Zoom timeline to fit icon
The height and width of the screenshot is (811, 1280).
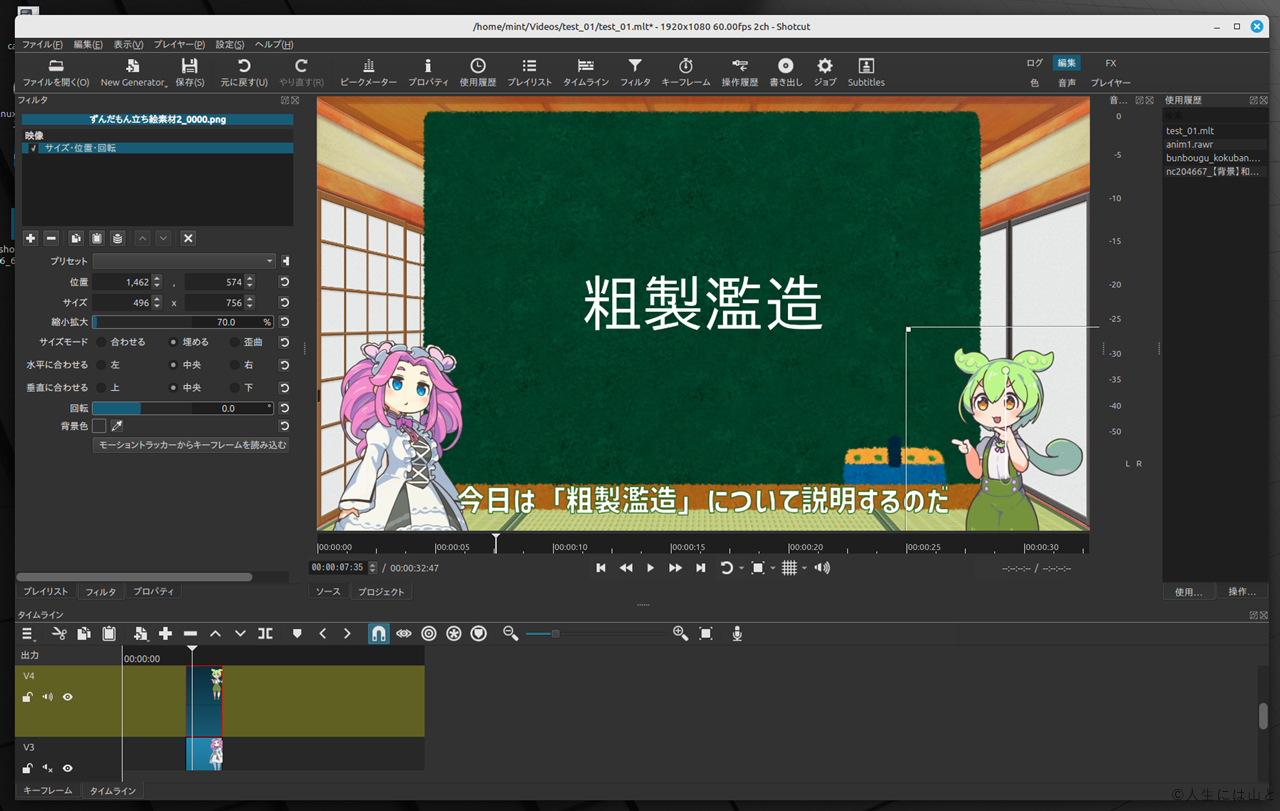[x=706, y=633]
